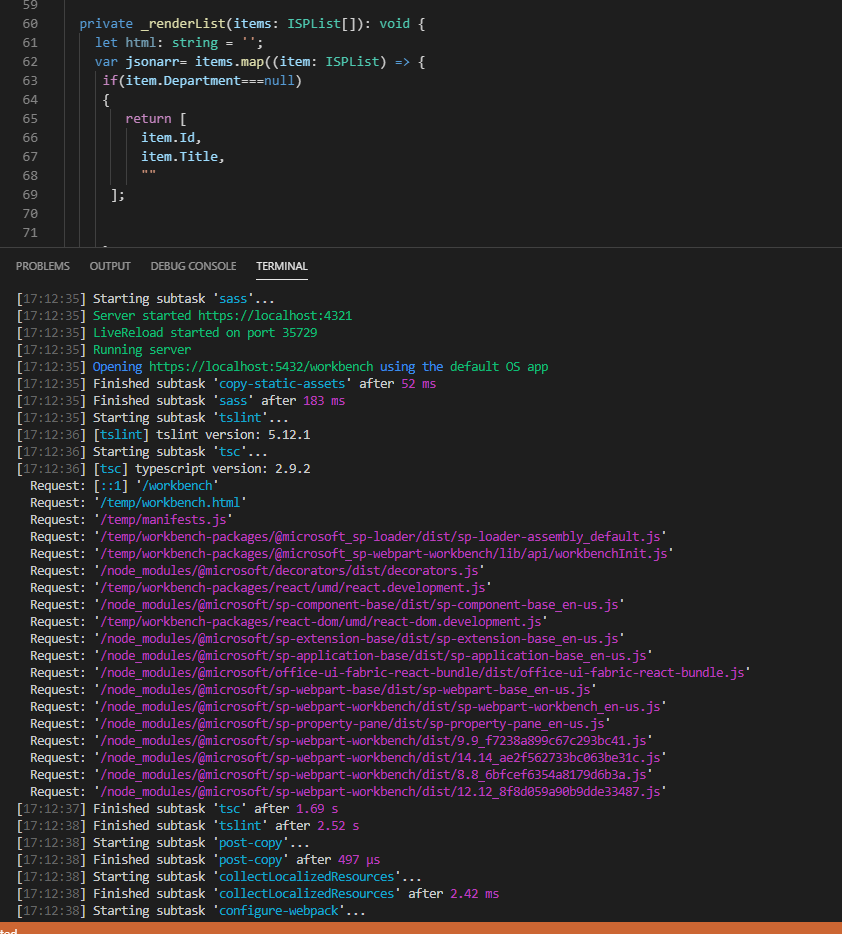Screen dimensions: 842x934
Task: Click the sp-property-pane_en-us.js request path
Action: click(x=353, y=724)
